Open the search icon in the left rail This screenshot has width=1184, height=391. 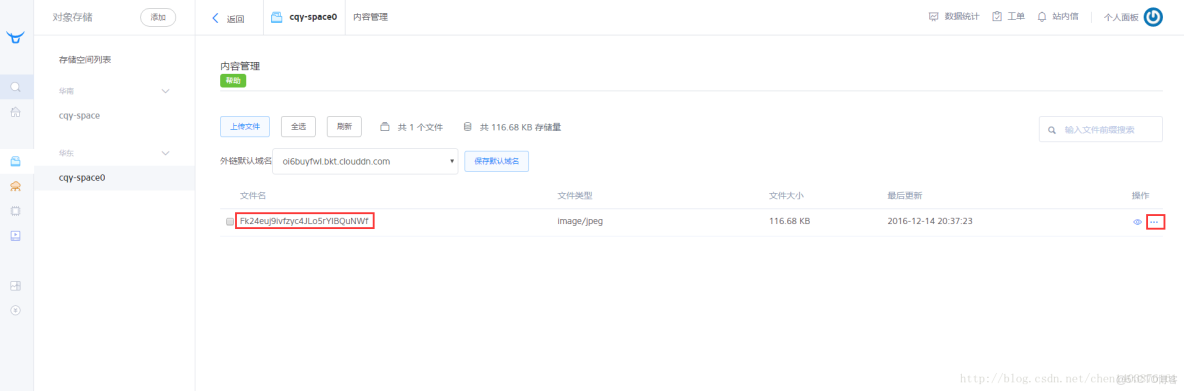point(15,87)
